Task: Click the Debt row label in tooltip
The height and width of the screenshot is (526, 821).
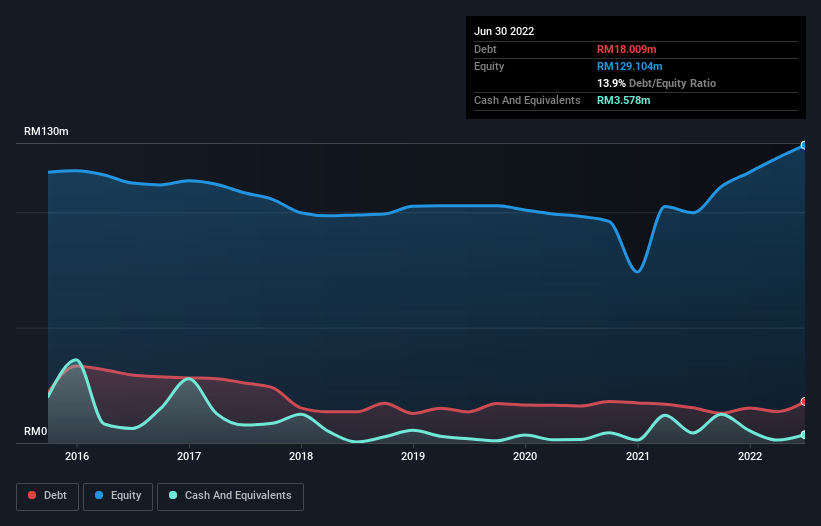Action: (x=485, y=49)
